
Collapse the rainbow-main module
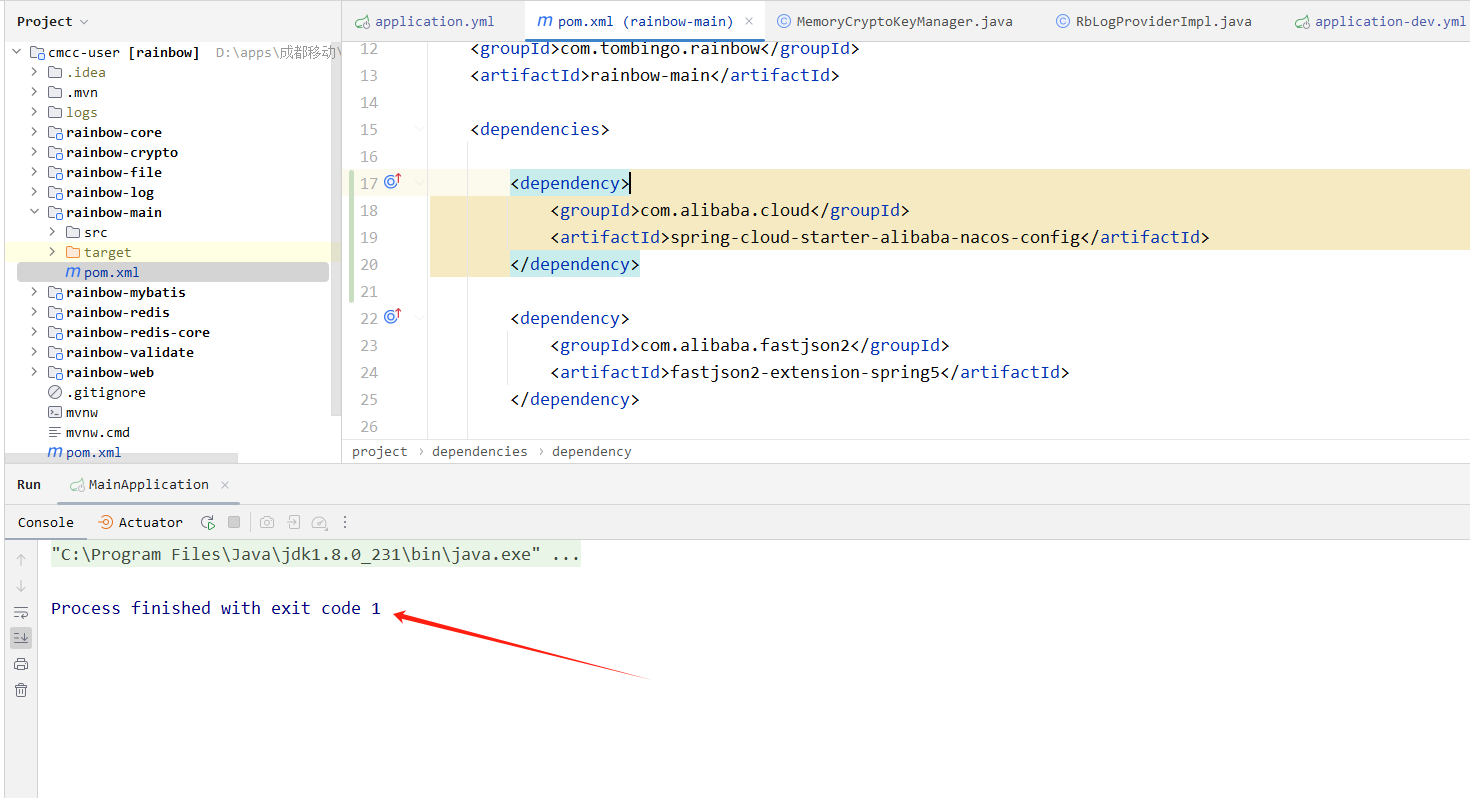35,212
